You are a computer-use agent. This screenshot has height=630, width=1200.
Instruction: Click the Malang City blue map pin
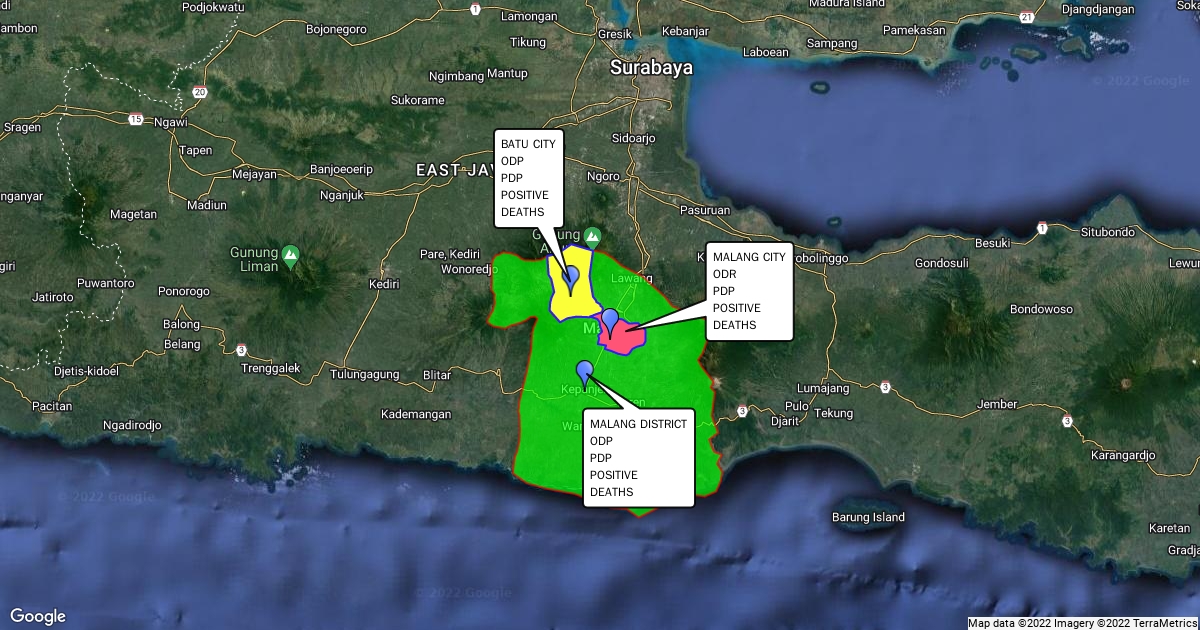coord(609,320)
